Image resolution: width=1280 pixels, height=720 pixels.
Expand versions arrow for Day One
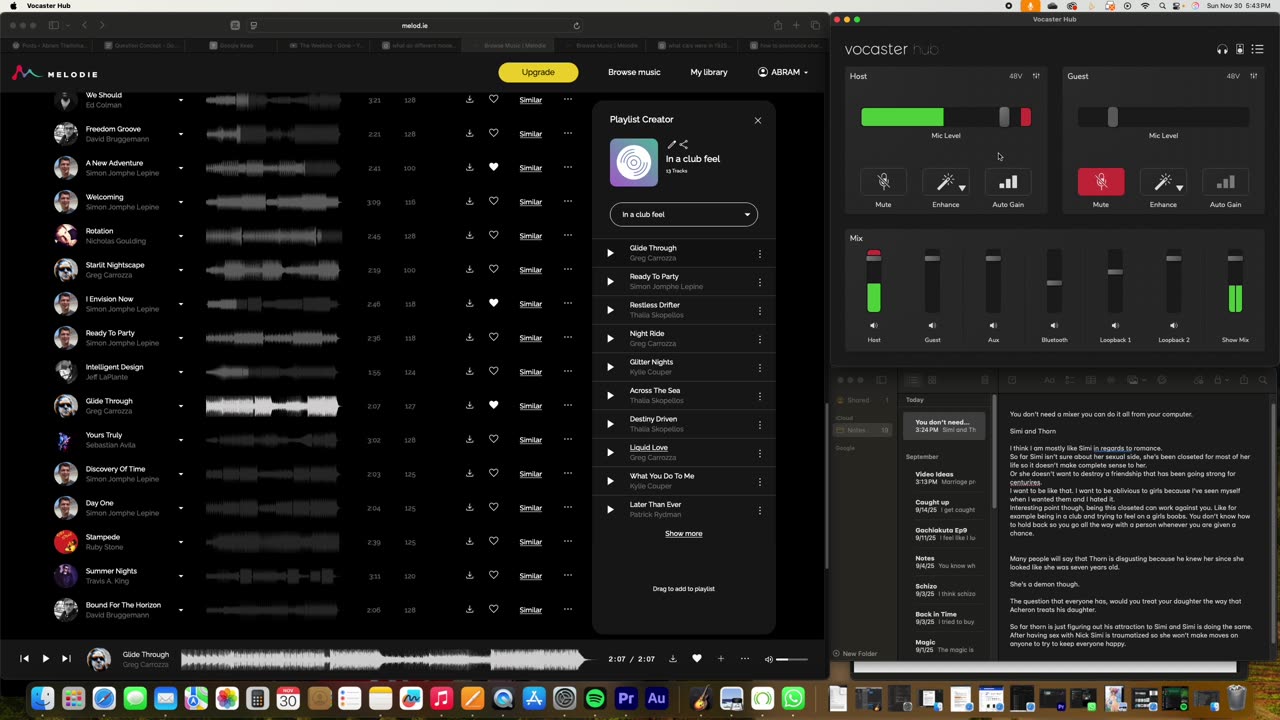coord(181,508)
